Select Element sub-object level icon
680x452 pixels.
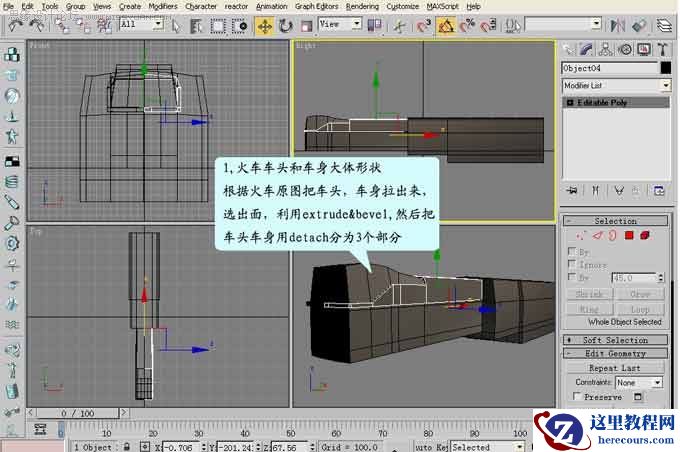point(645,236)
